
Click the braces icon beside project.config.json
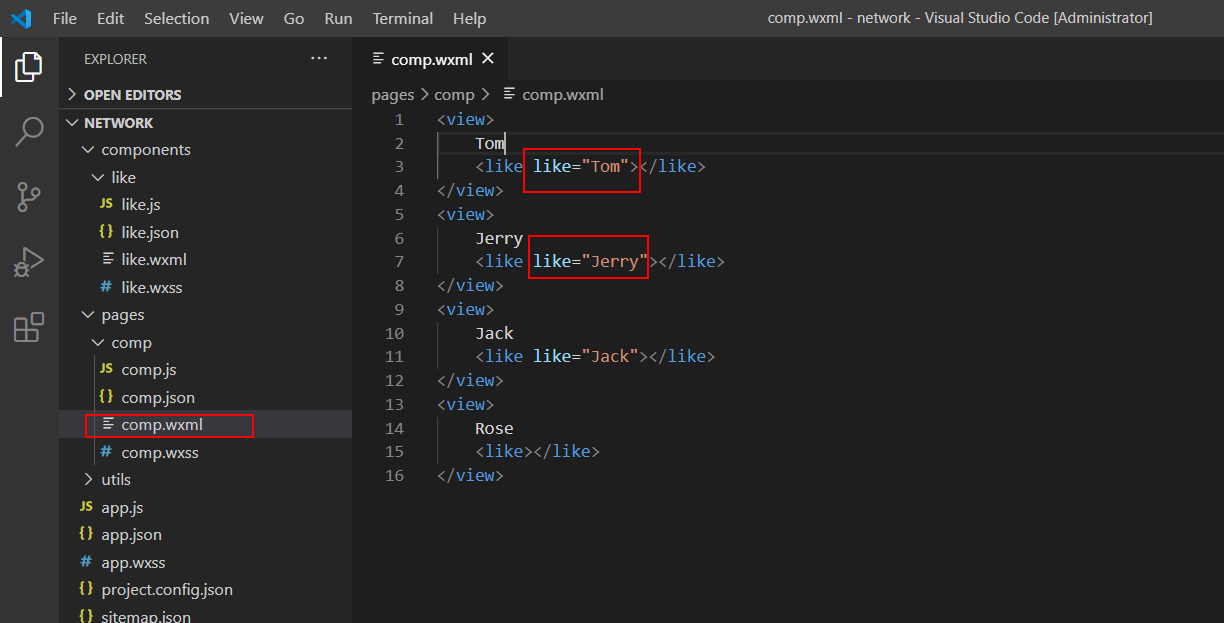pyautogui.click(x=86, y=589)
